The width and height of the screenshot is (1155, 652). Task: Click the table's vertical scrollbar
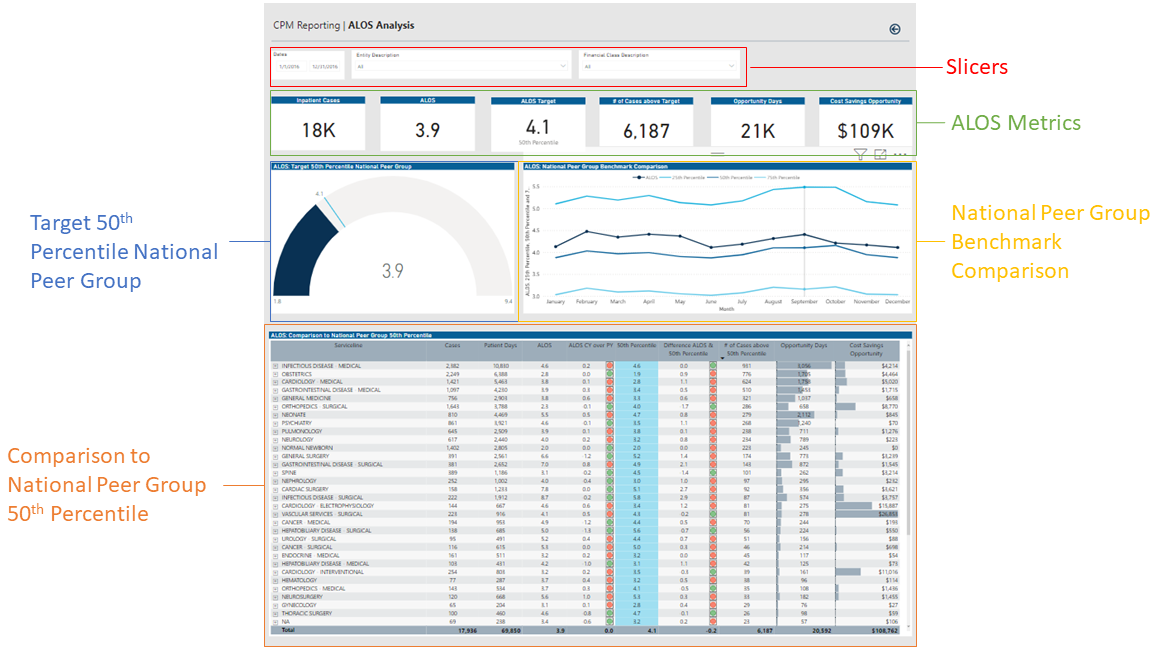click(908, 400)
